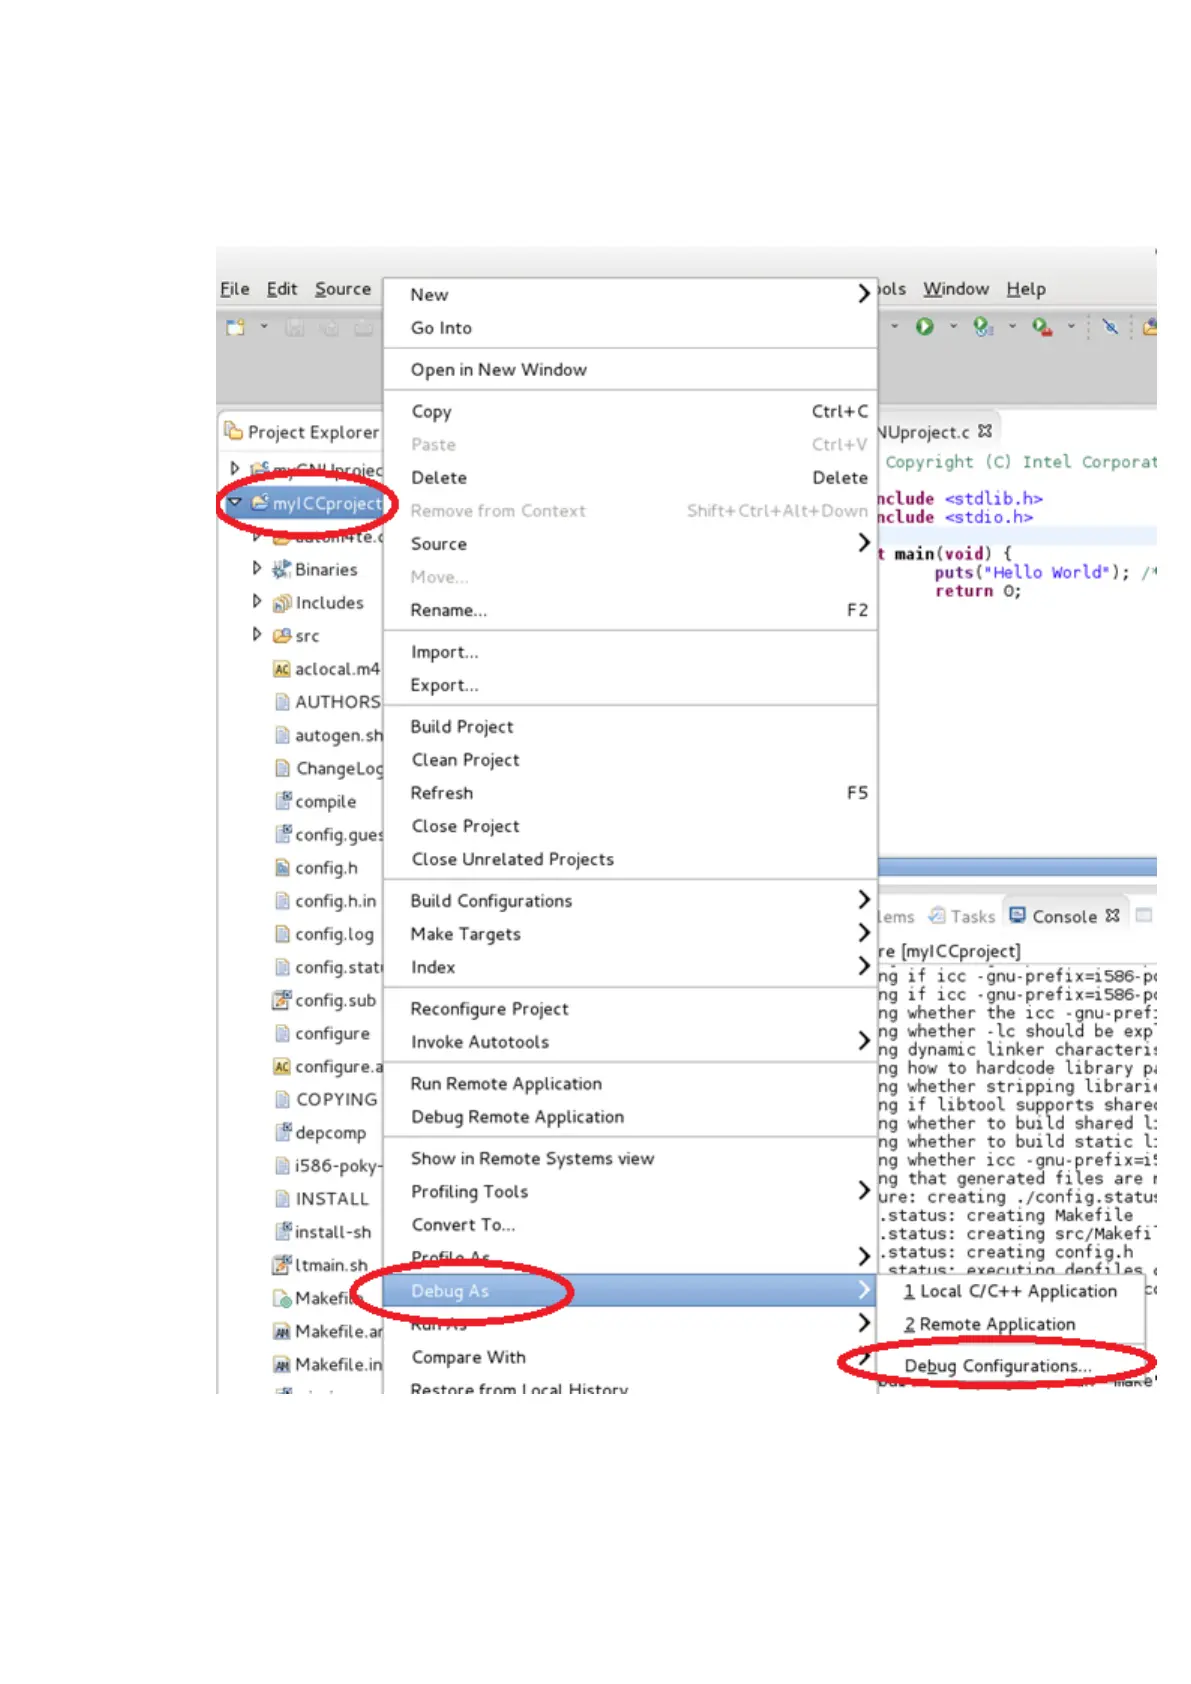Open the Invoke Autotools submenu
The height and width of the screenshot is (1684, 1191).
[x=630, y=1042]
